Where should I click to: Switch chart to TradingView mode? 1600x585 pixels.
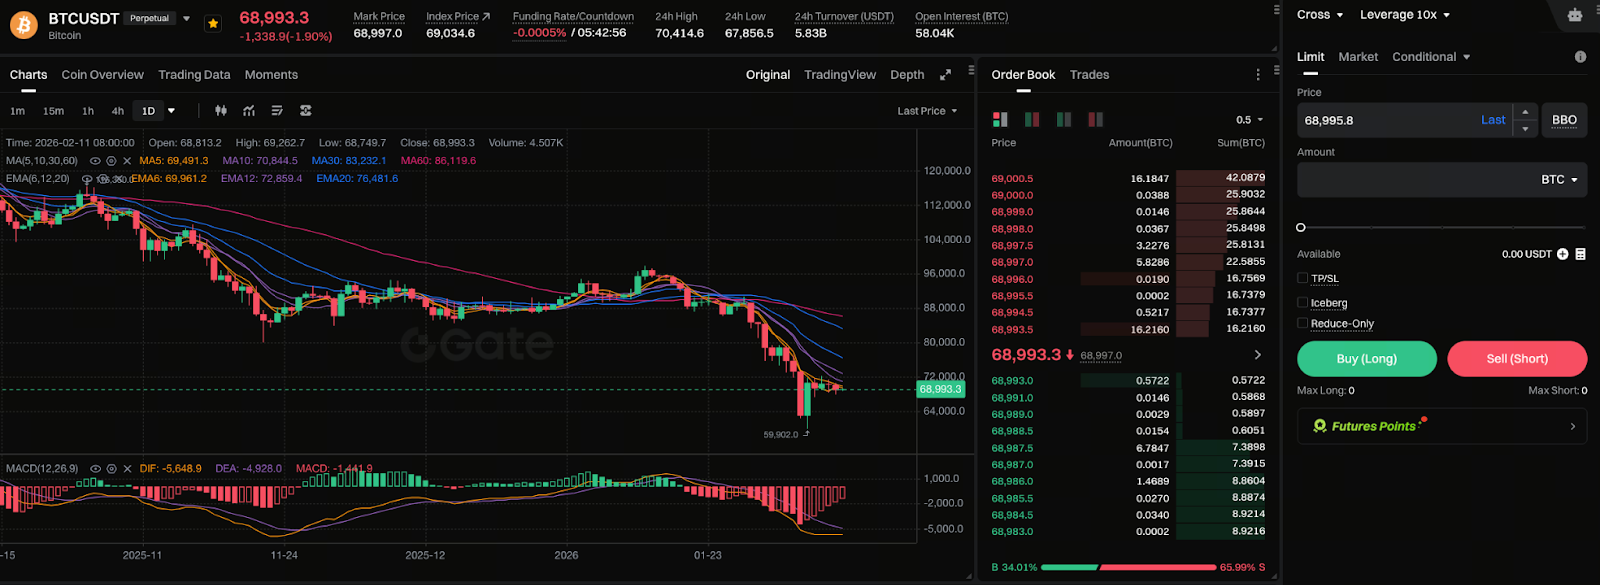coord(840,75)
